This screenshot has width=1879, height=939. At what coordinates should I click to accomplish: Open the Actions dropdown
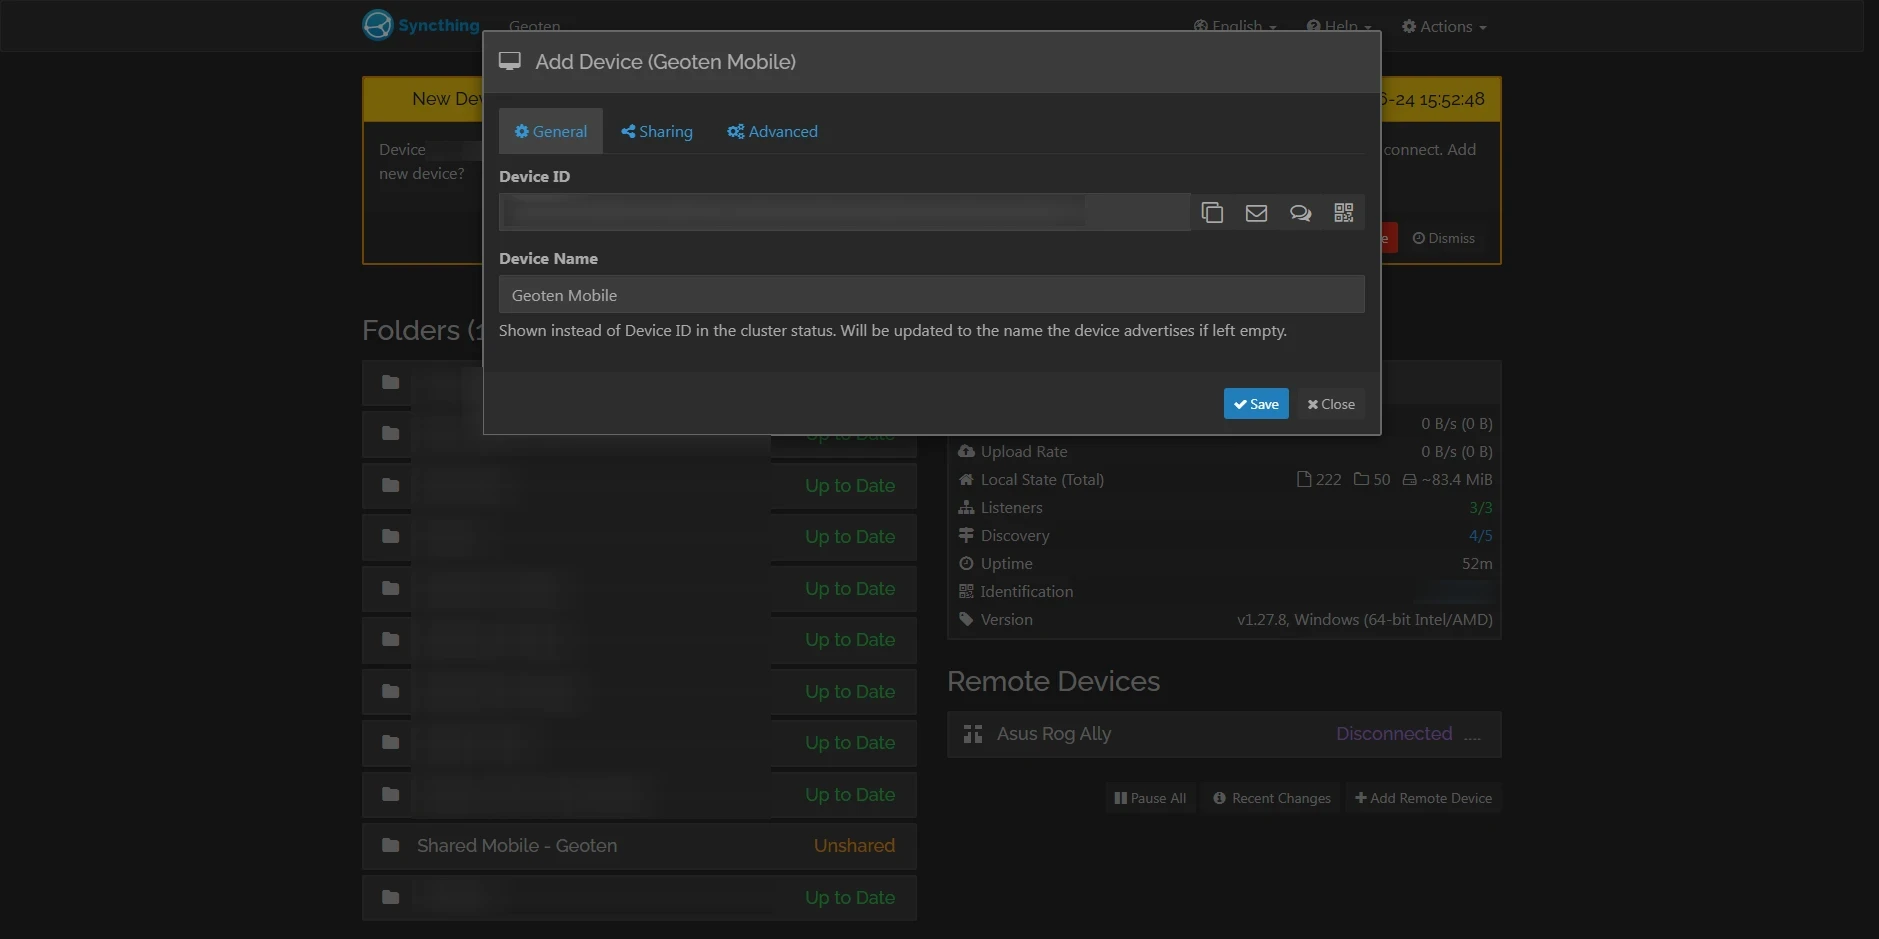1443,26
